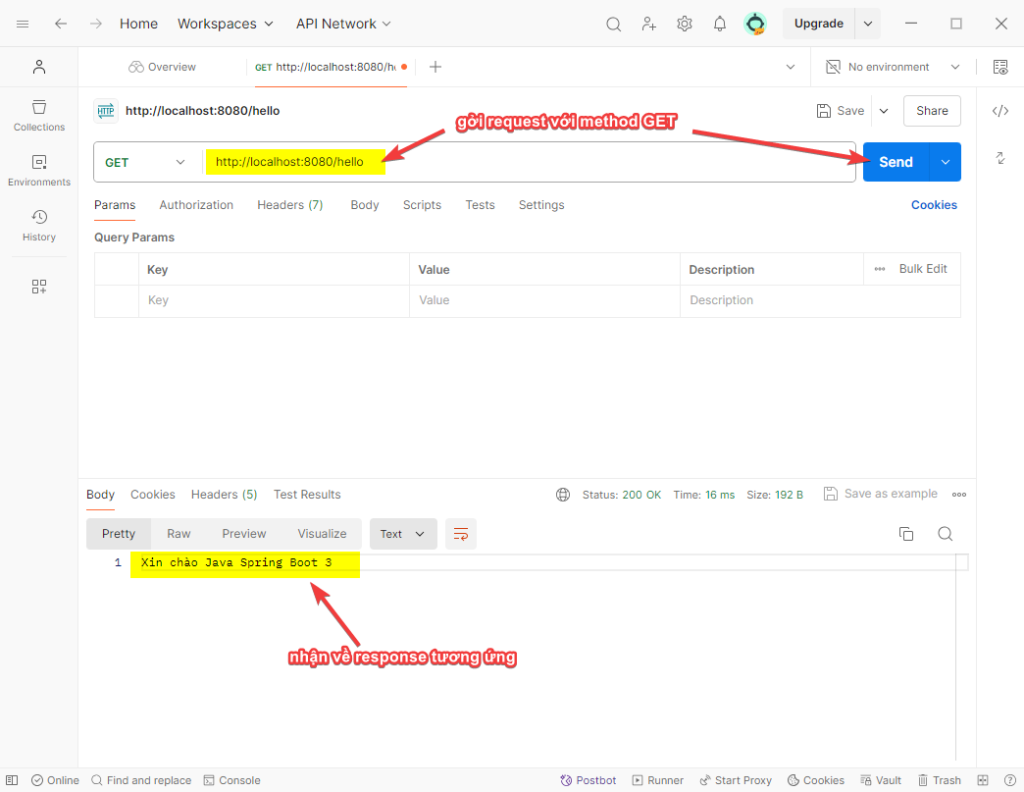Open the History sidebar panel
This screenshot has width=1024, height=792.
tap(39, 225)
